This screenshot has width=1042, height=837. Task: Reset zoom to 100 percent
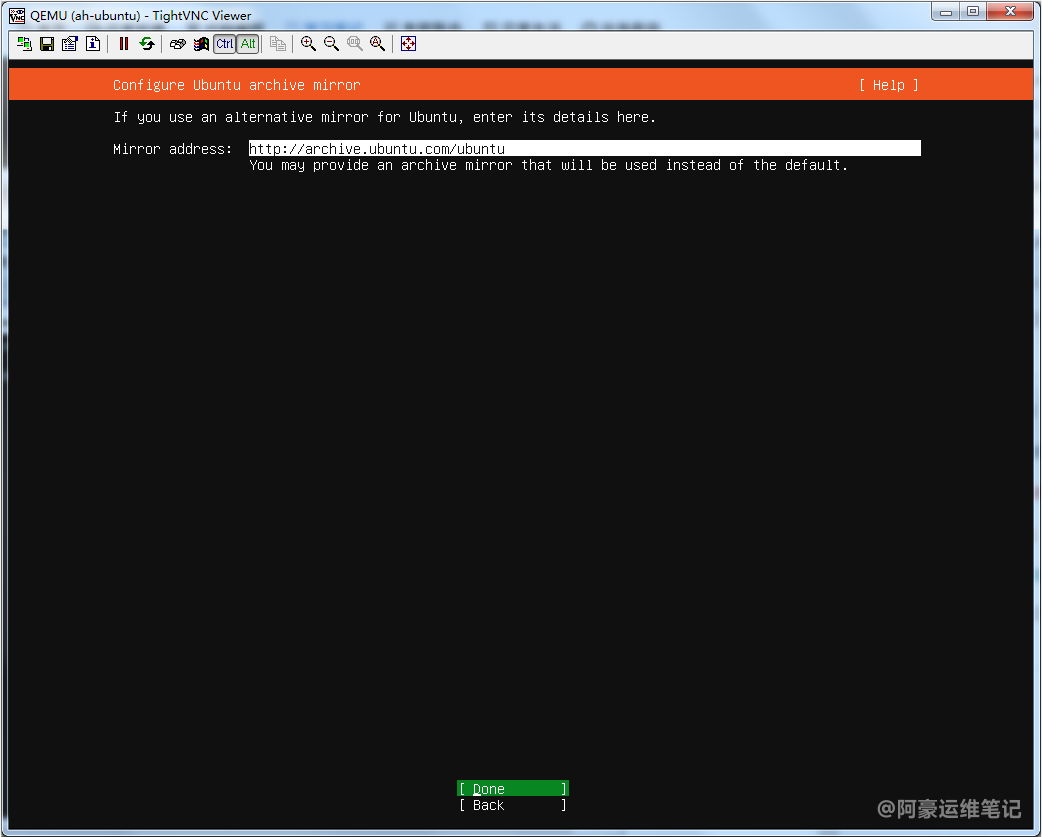coord(354,44)
